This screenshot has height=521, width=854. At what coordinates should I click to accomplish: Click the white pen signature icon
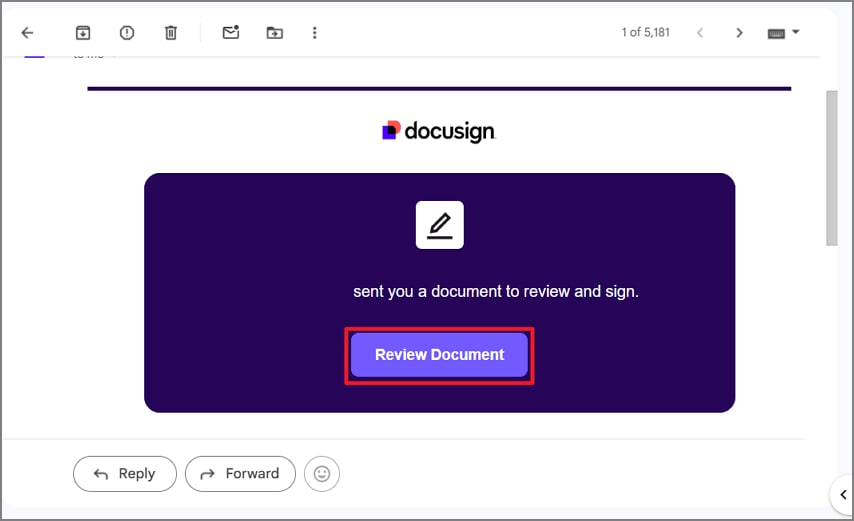[440, 225]
